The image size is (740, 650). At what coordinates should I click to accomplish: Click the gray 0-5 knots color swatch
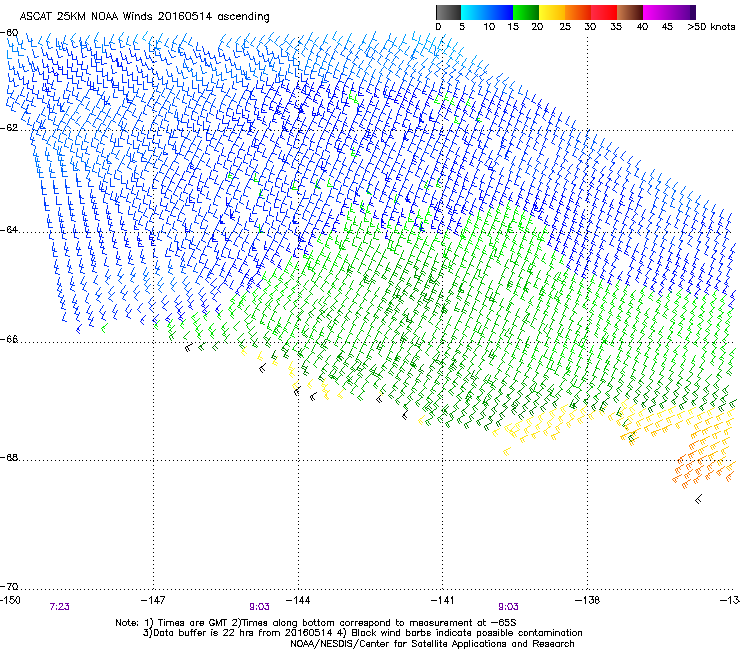click(x=448, y=12)
